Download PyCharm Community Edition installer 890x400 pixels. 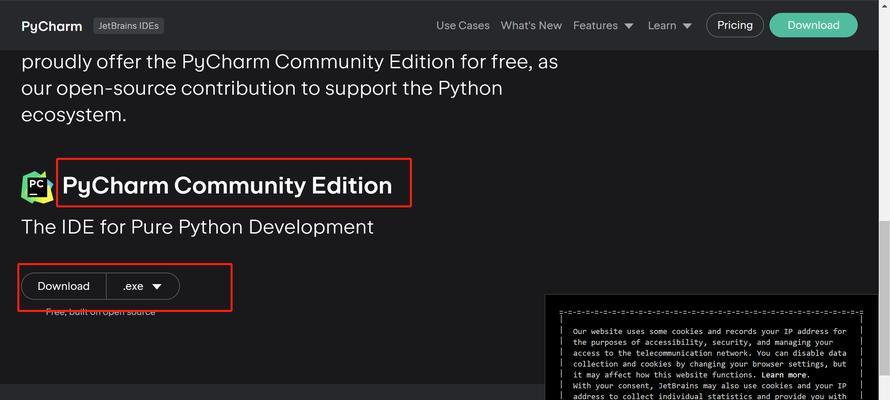coord(64,287)
